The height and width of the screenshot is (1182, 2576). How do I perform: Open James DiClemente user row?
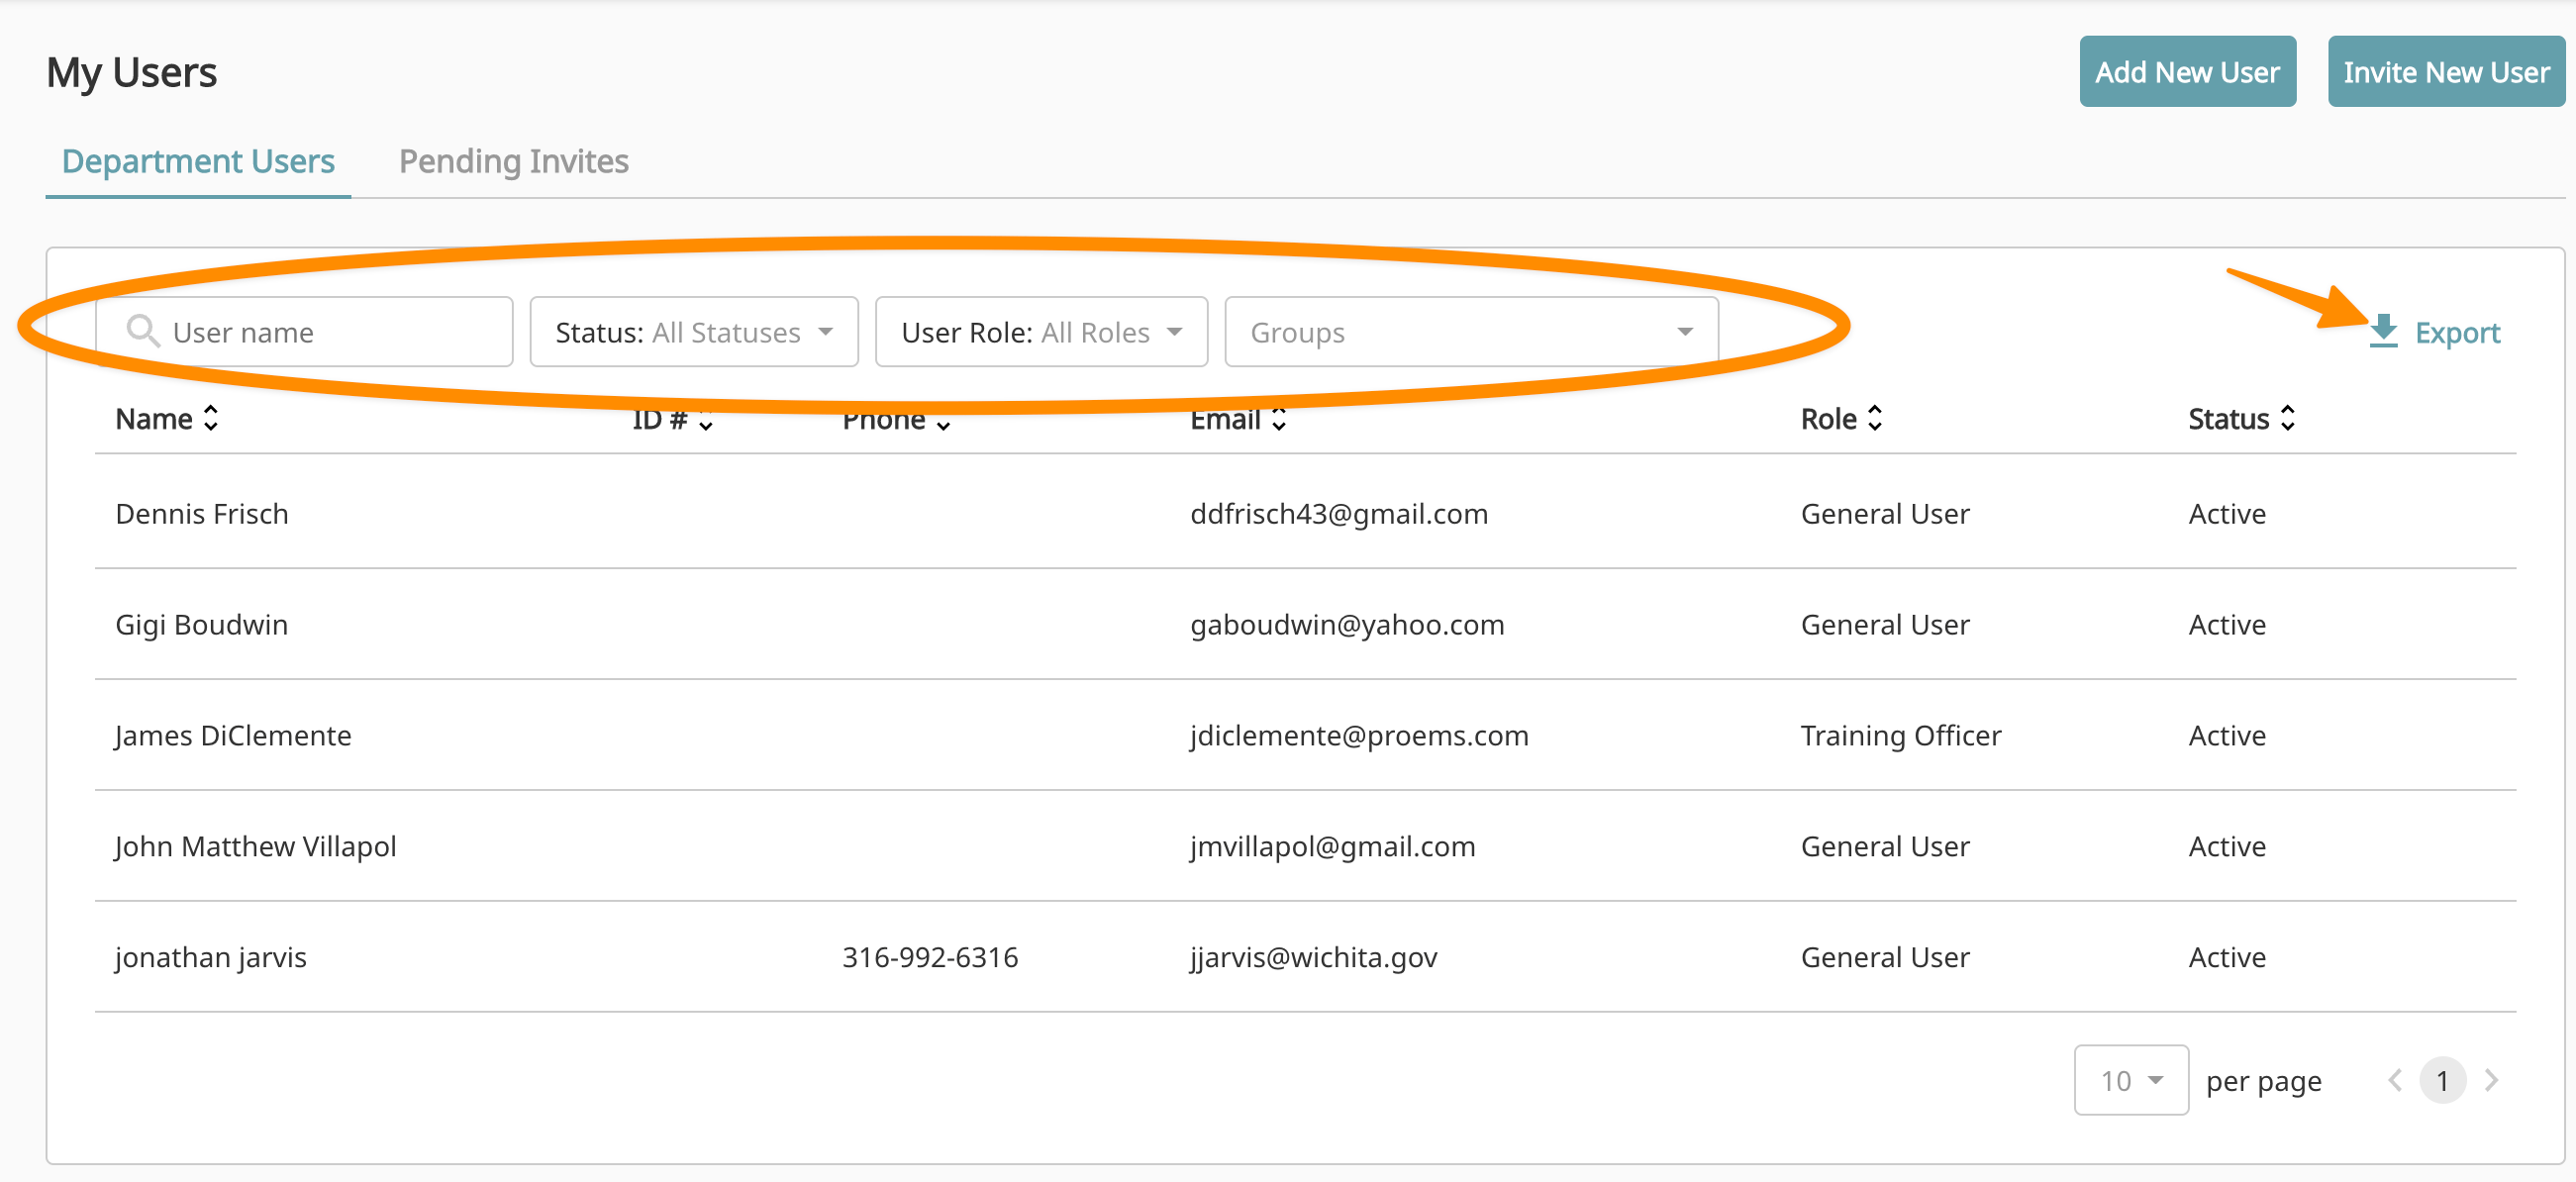pyautogui.click(x=233, y=736)
